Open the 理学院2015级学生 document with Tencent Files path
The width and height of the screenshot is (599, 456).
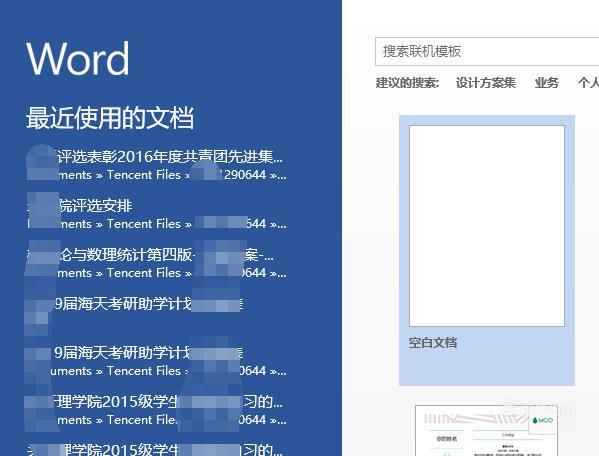[157, 410]
